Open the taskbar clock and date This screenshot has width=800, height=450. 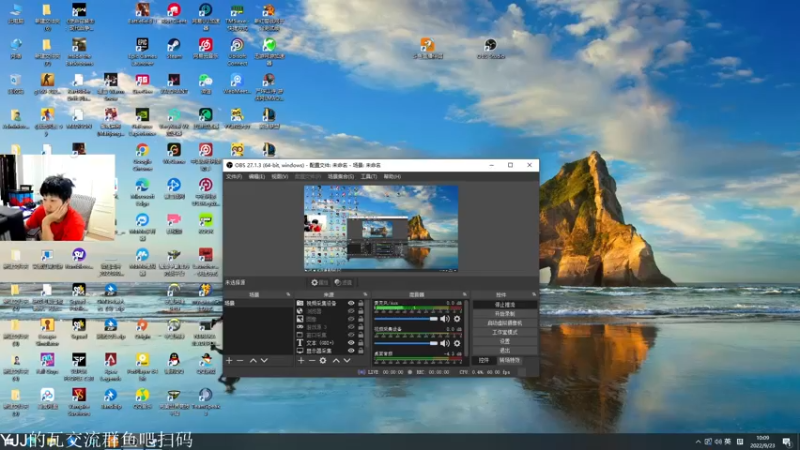click(763, 441)
